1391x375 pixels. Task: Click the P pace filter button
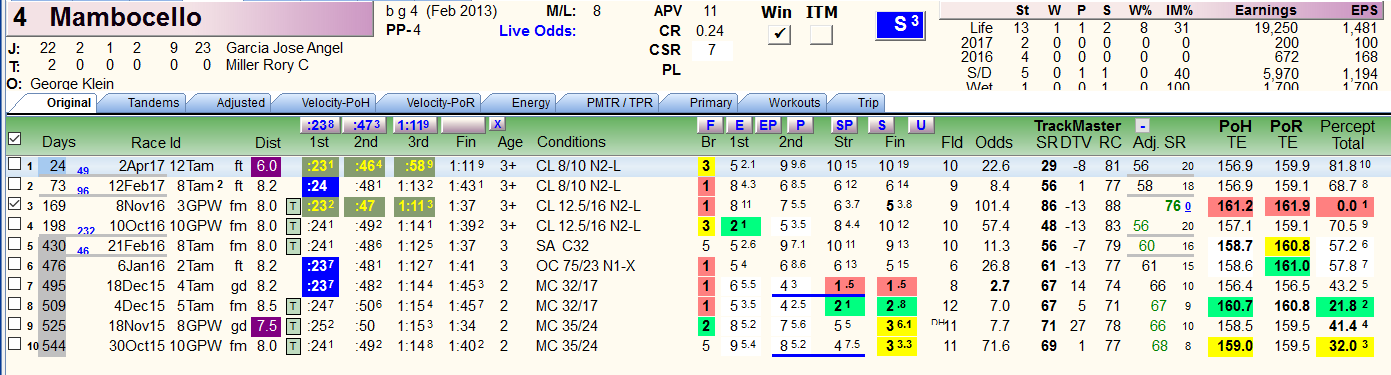tap(800, 125)
